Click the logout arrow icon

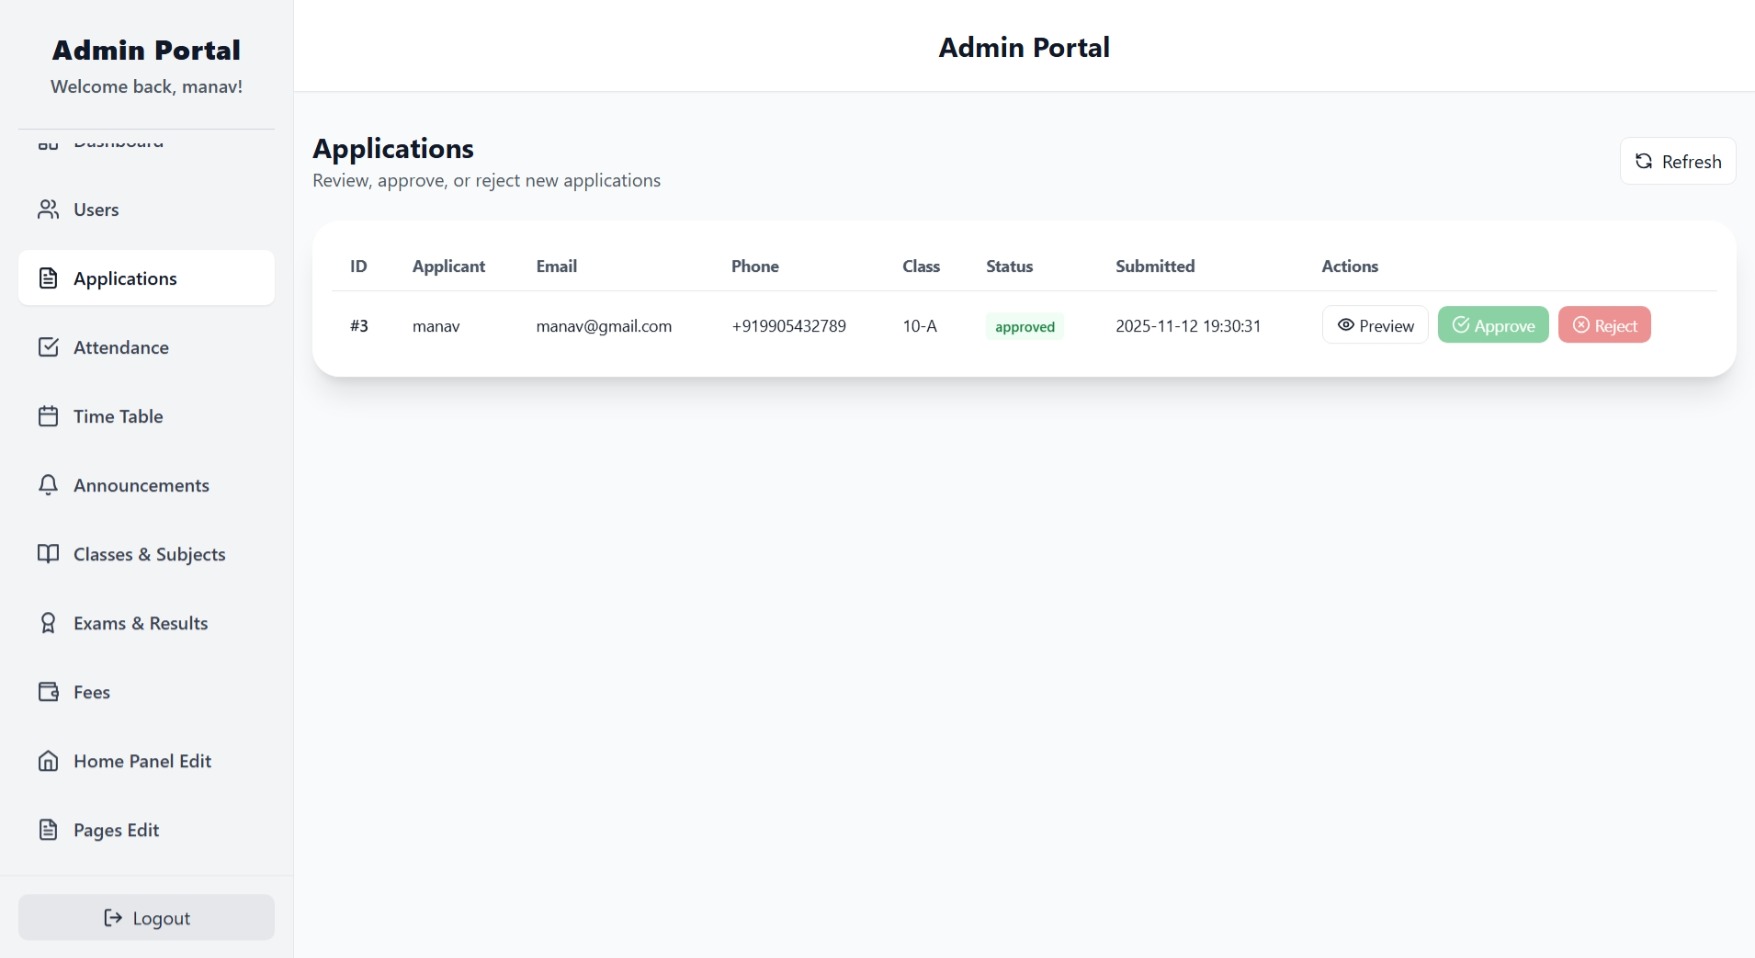110,917
